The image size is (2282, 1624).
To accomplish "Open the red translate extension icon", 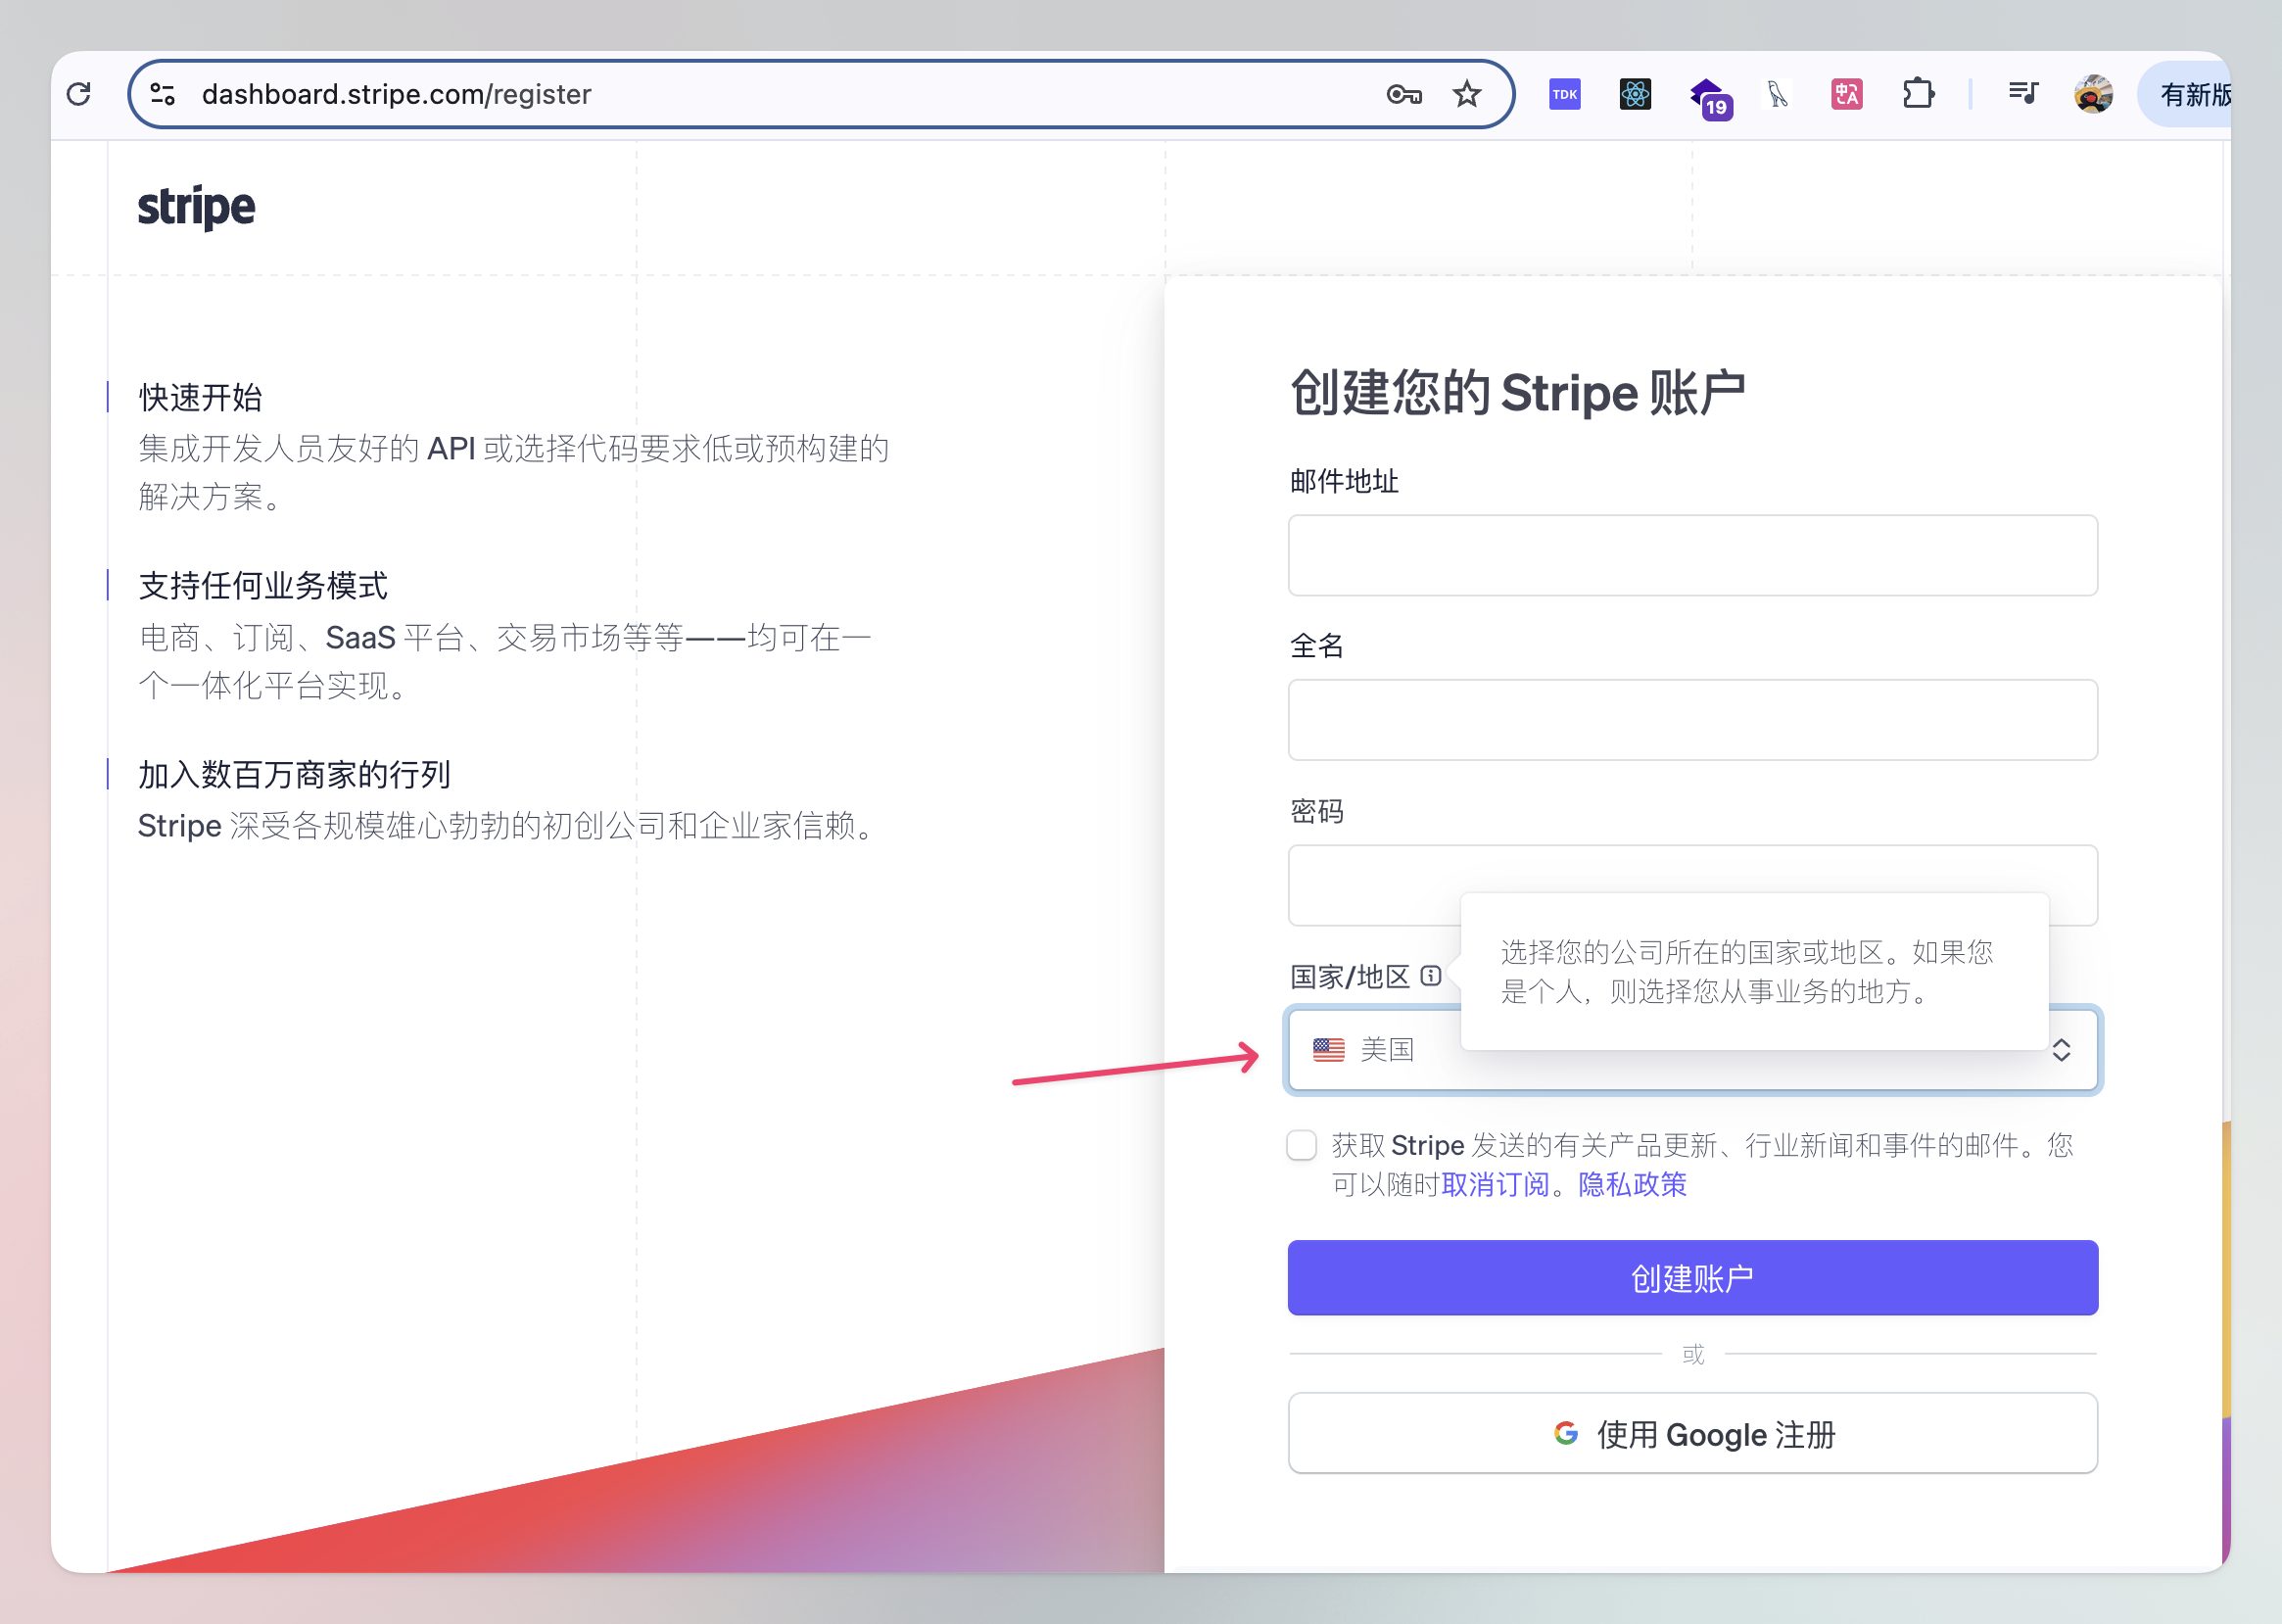I will [x=1847, y=94].
